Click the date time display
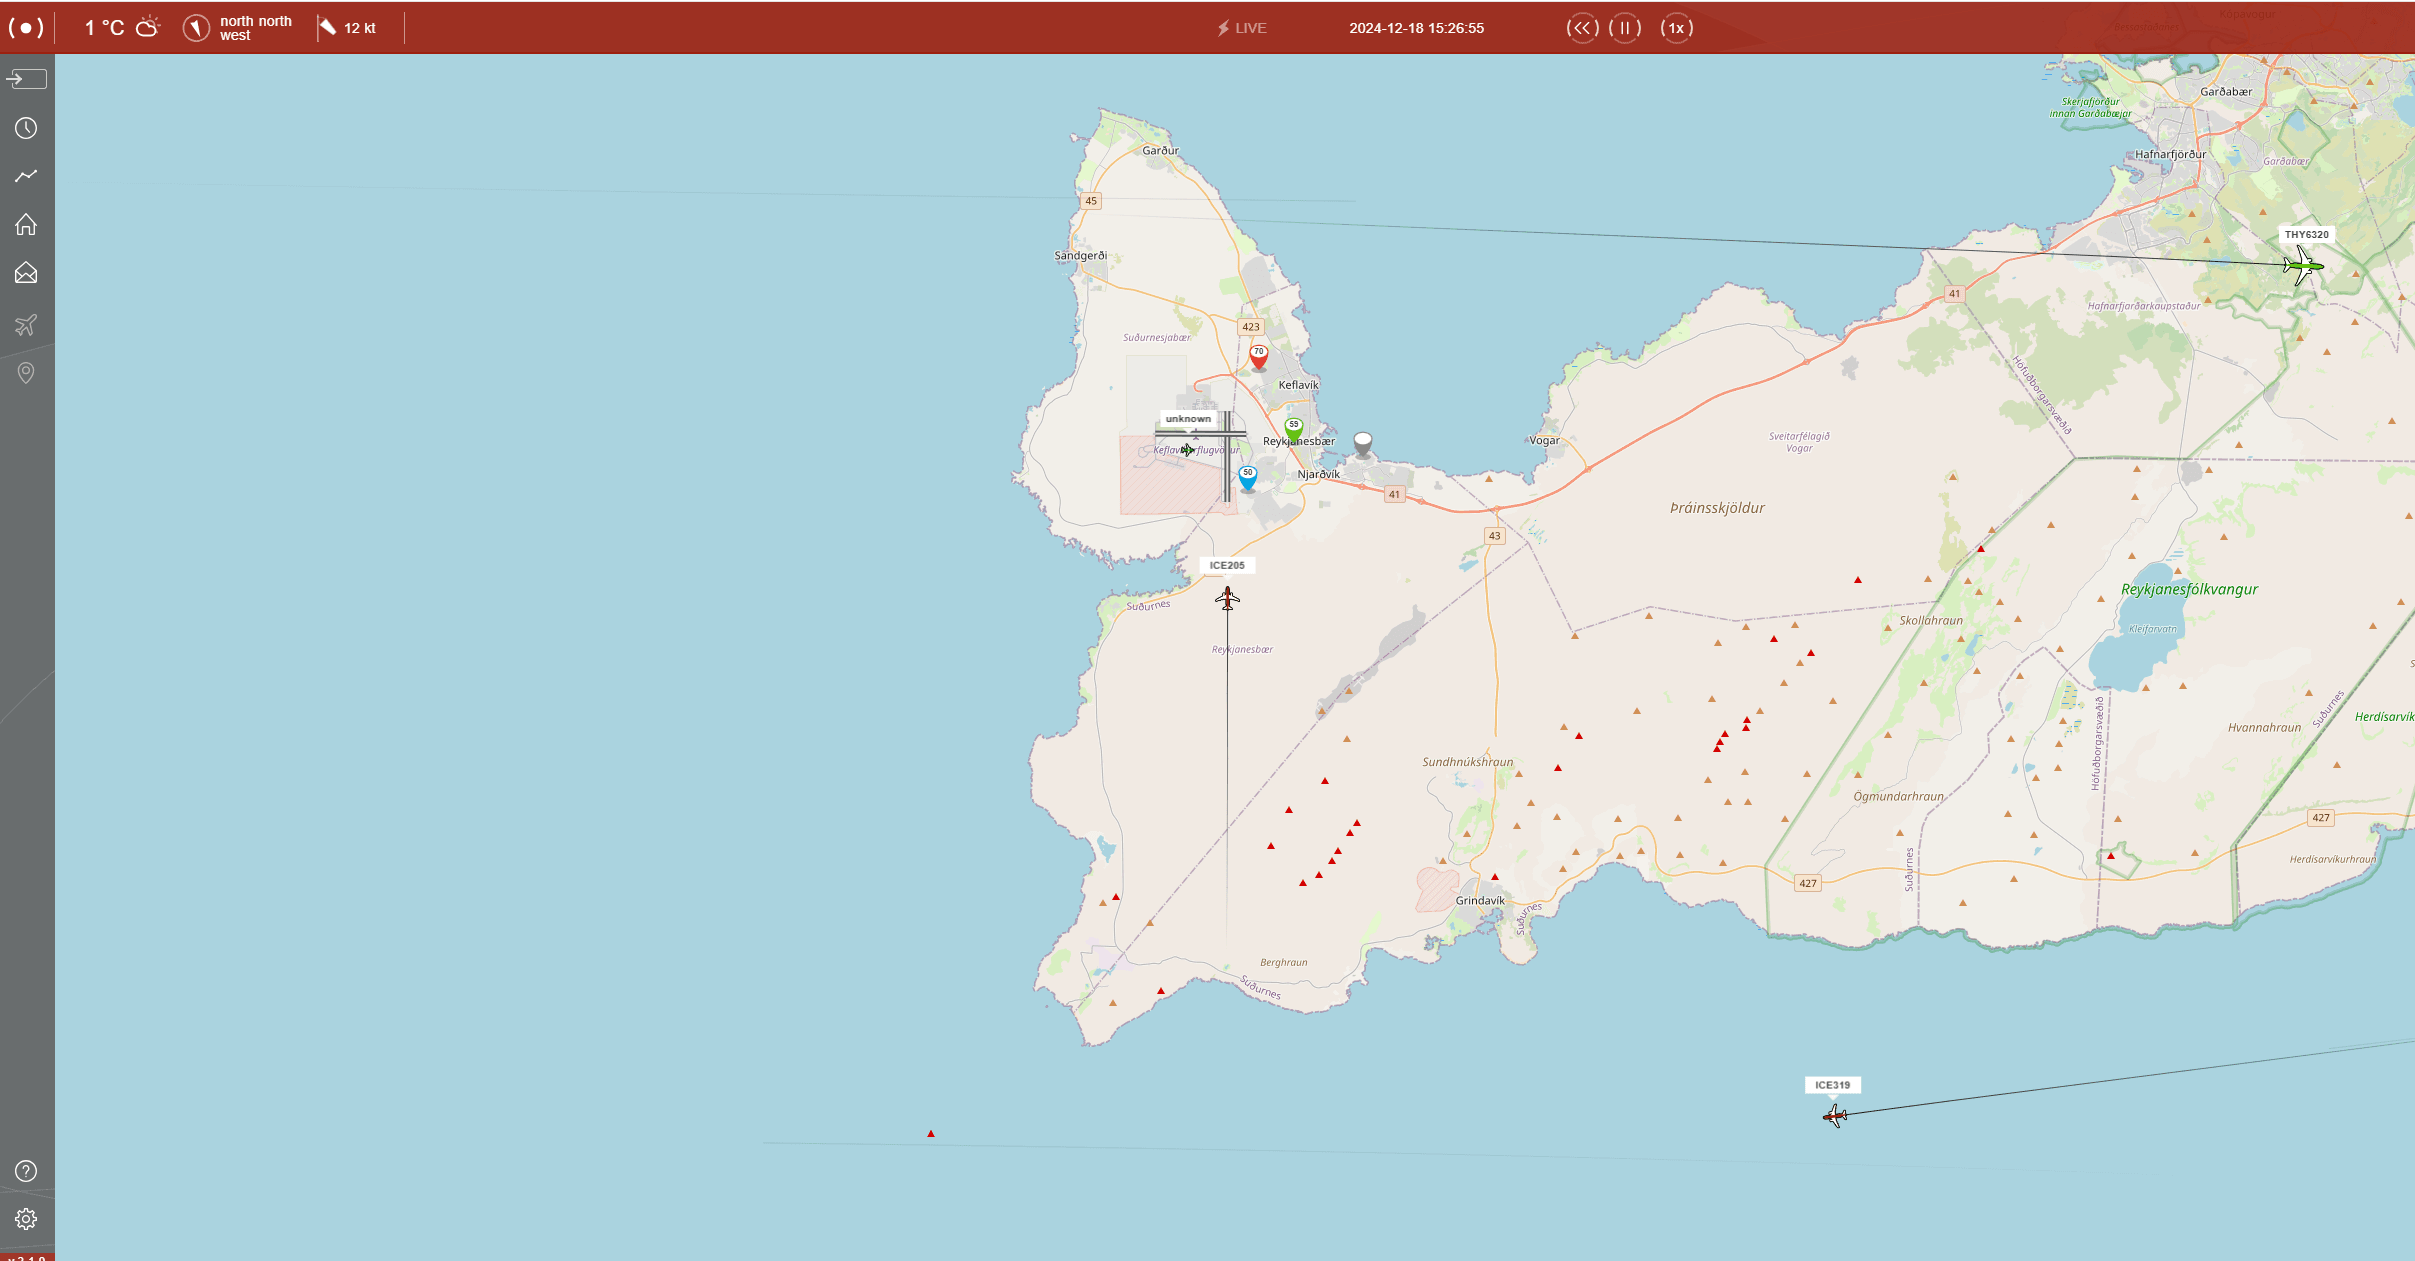2415x1261 pixels. [1416, 28]
